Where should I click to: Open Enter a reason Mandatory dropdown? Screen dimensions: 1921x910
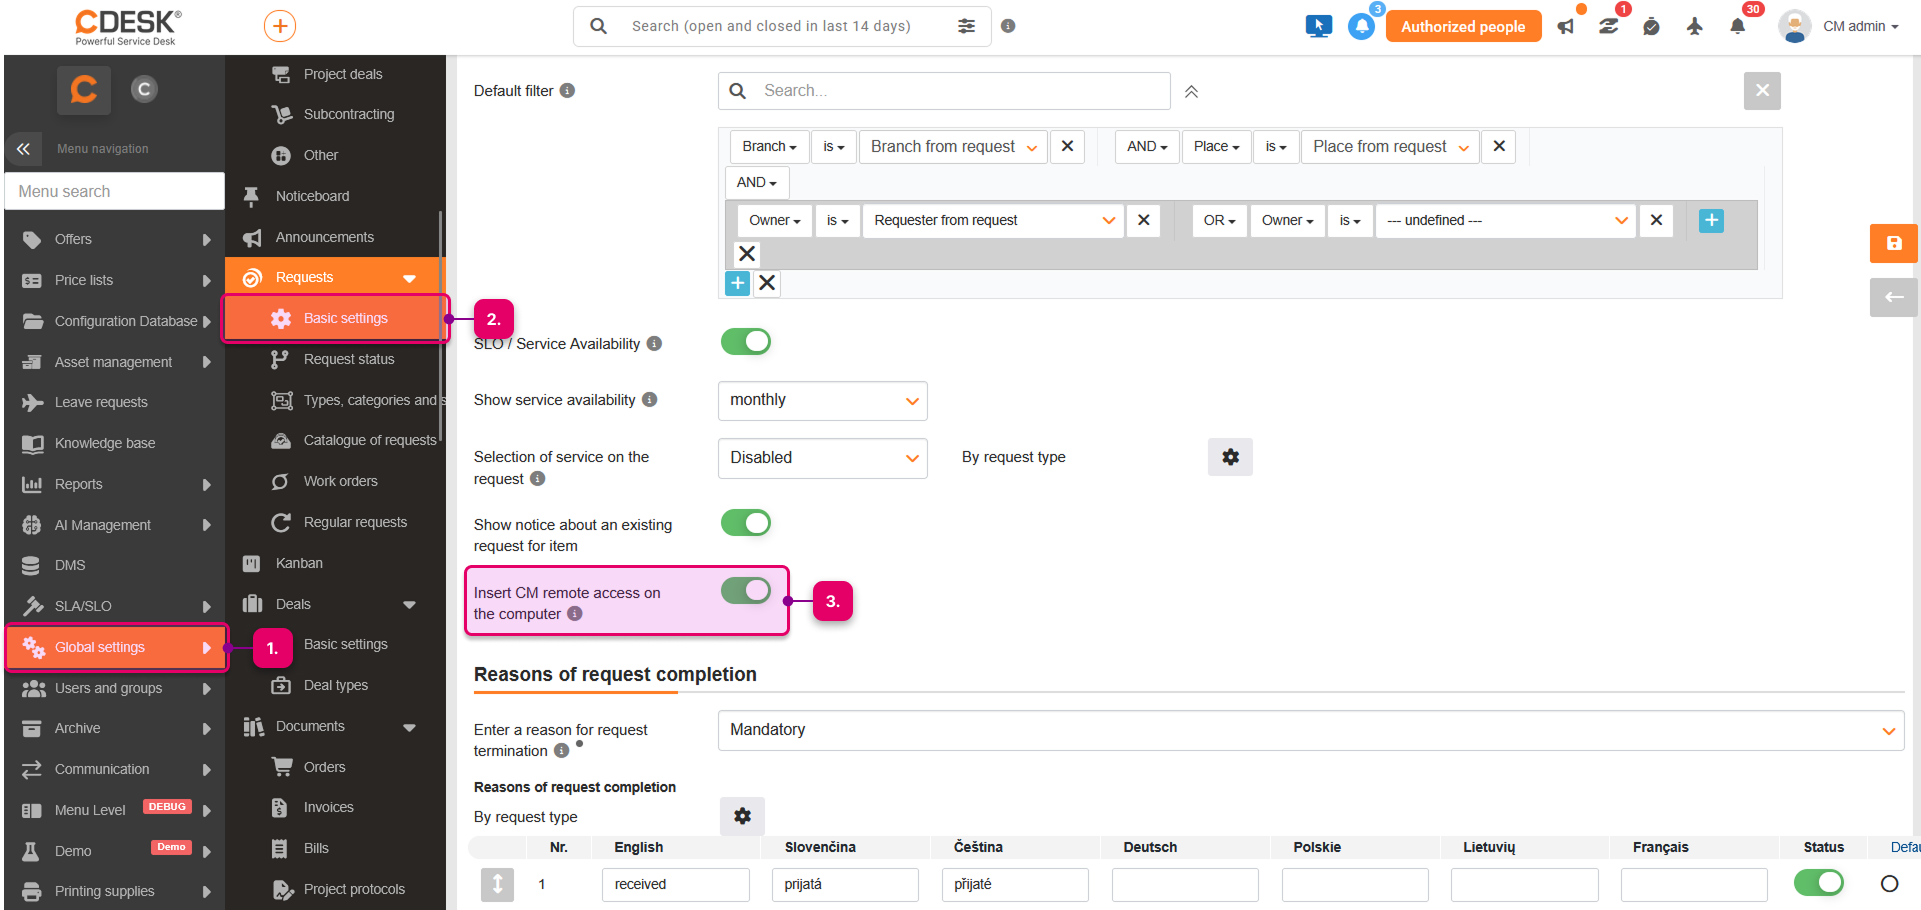(x=1310, y=730)
